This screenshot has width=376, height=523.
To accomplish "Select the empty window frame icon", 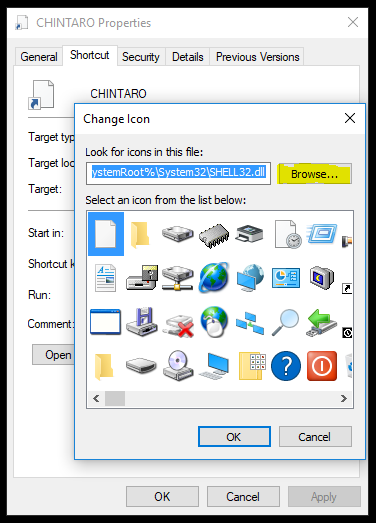I will coord(105,322).
